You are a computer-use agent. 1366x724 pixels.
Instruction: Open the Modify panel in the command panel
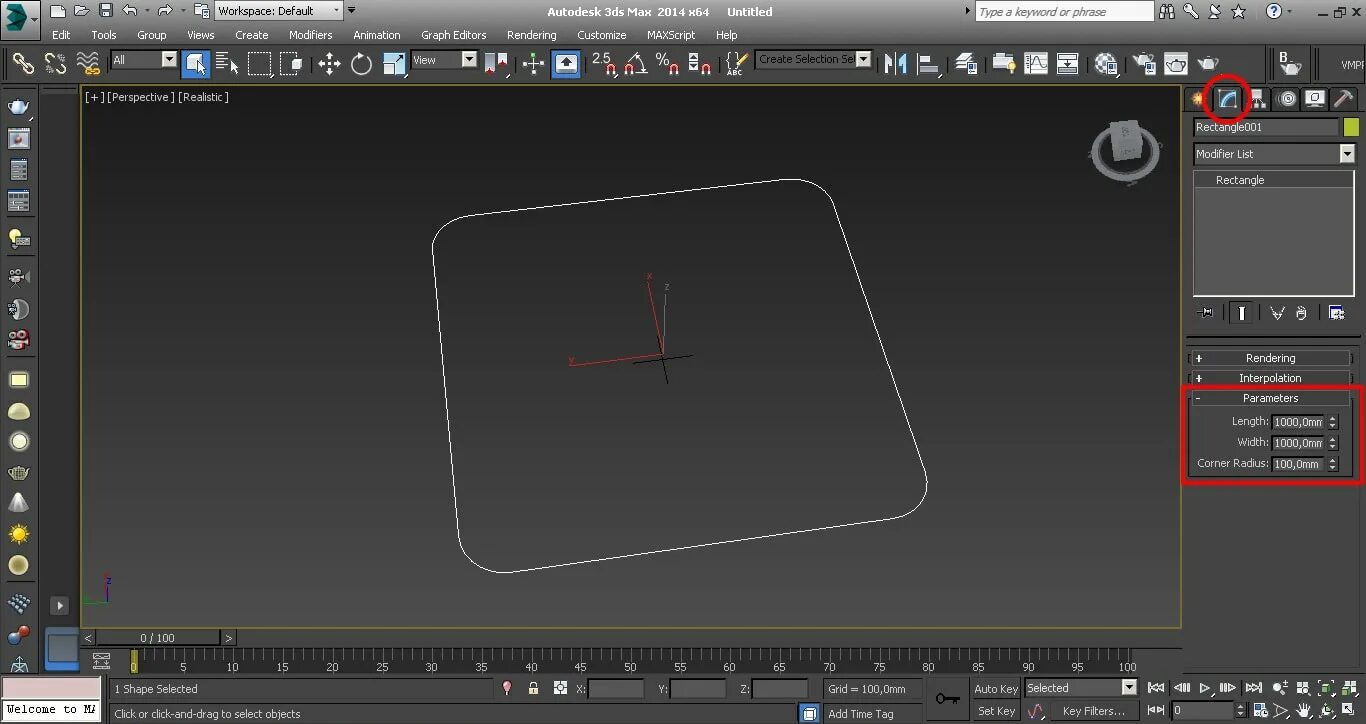click(1228, 98)
